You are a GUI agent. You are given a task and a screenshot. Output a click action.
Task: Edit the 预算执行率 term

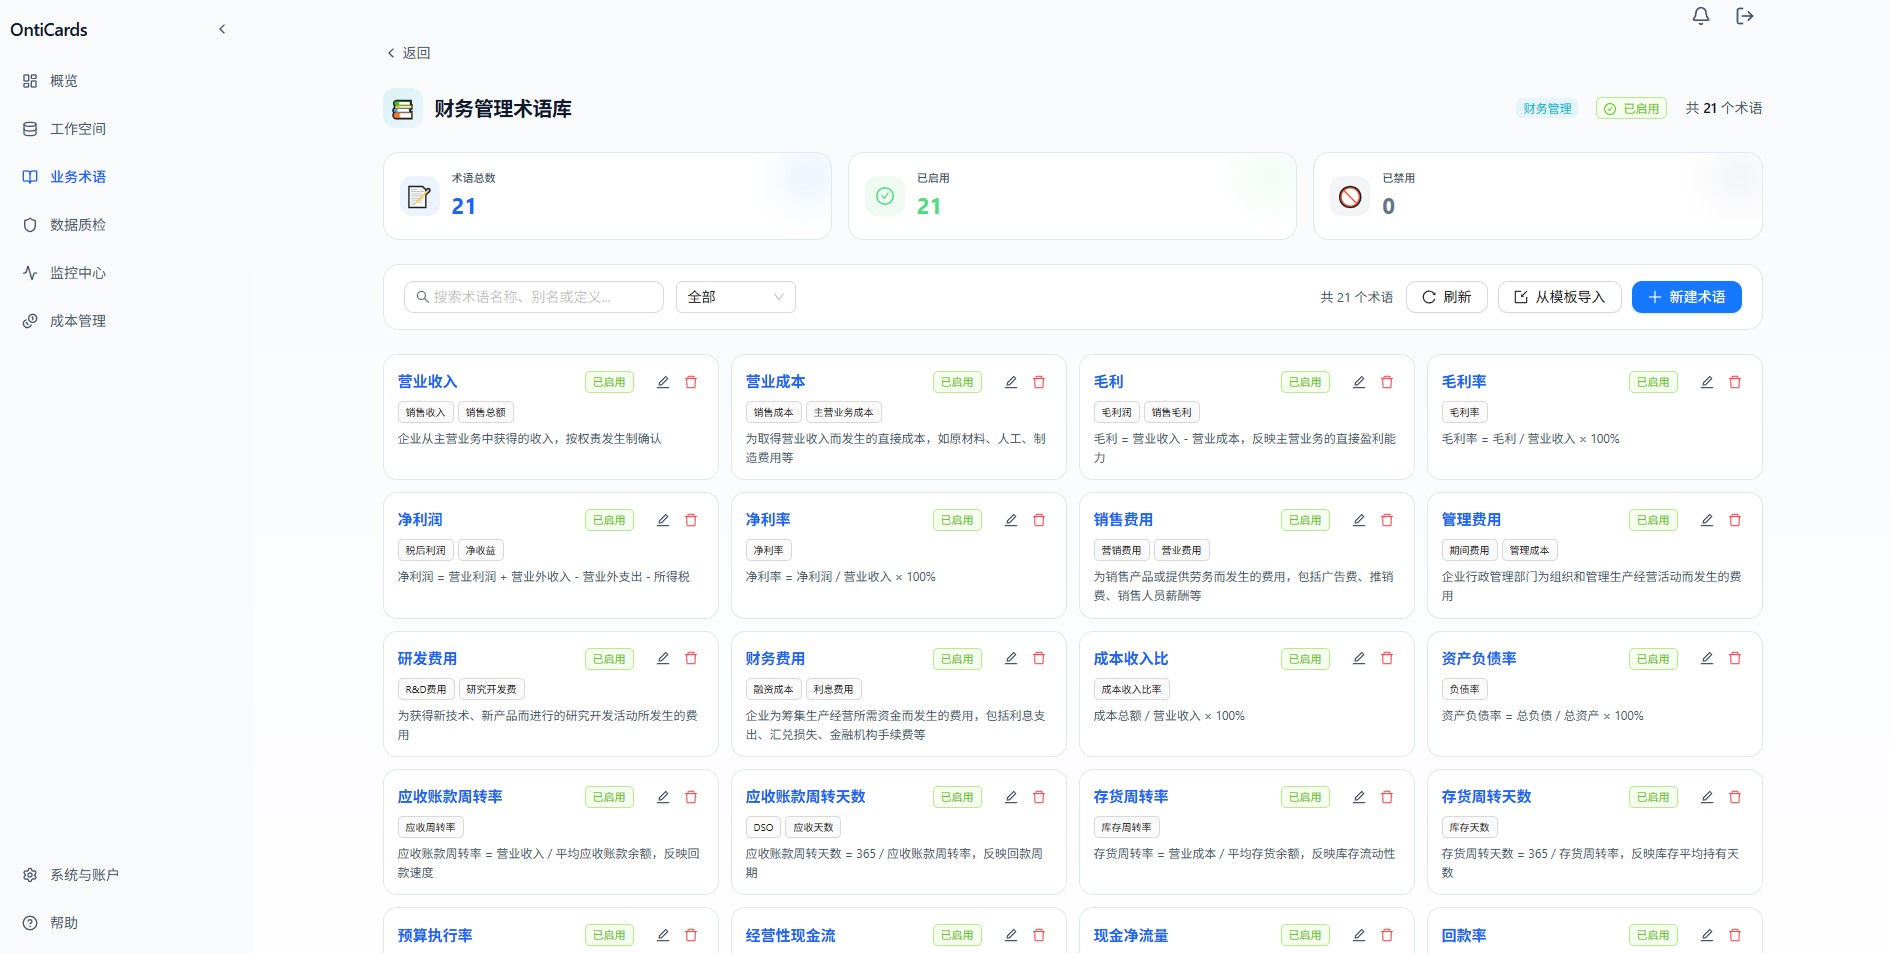click(x=663, y=935)
